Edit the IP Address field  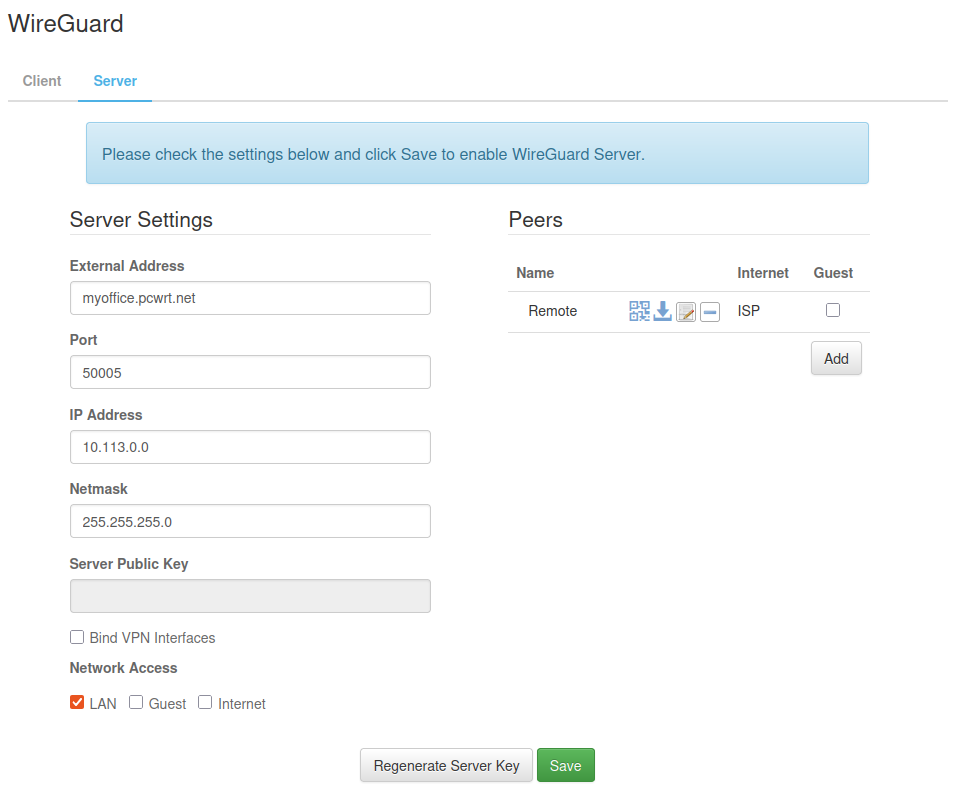(x=250, y=447)
